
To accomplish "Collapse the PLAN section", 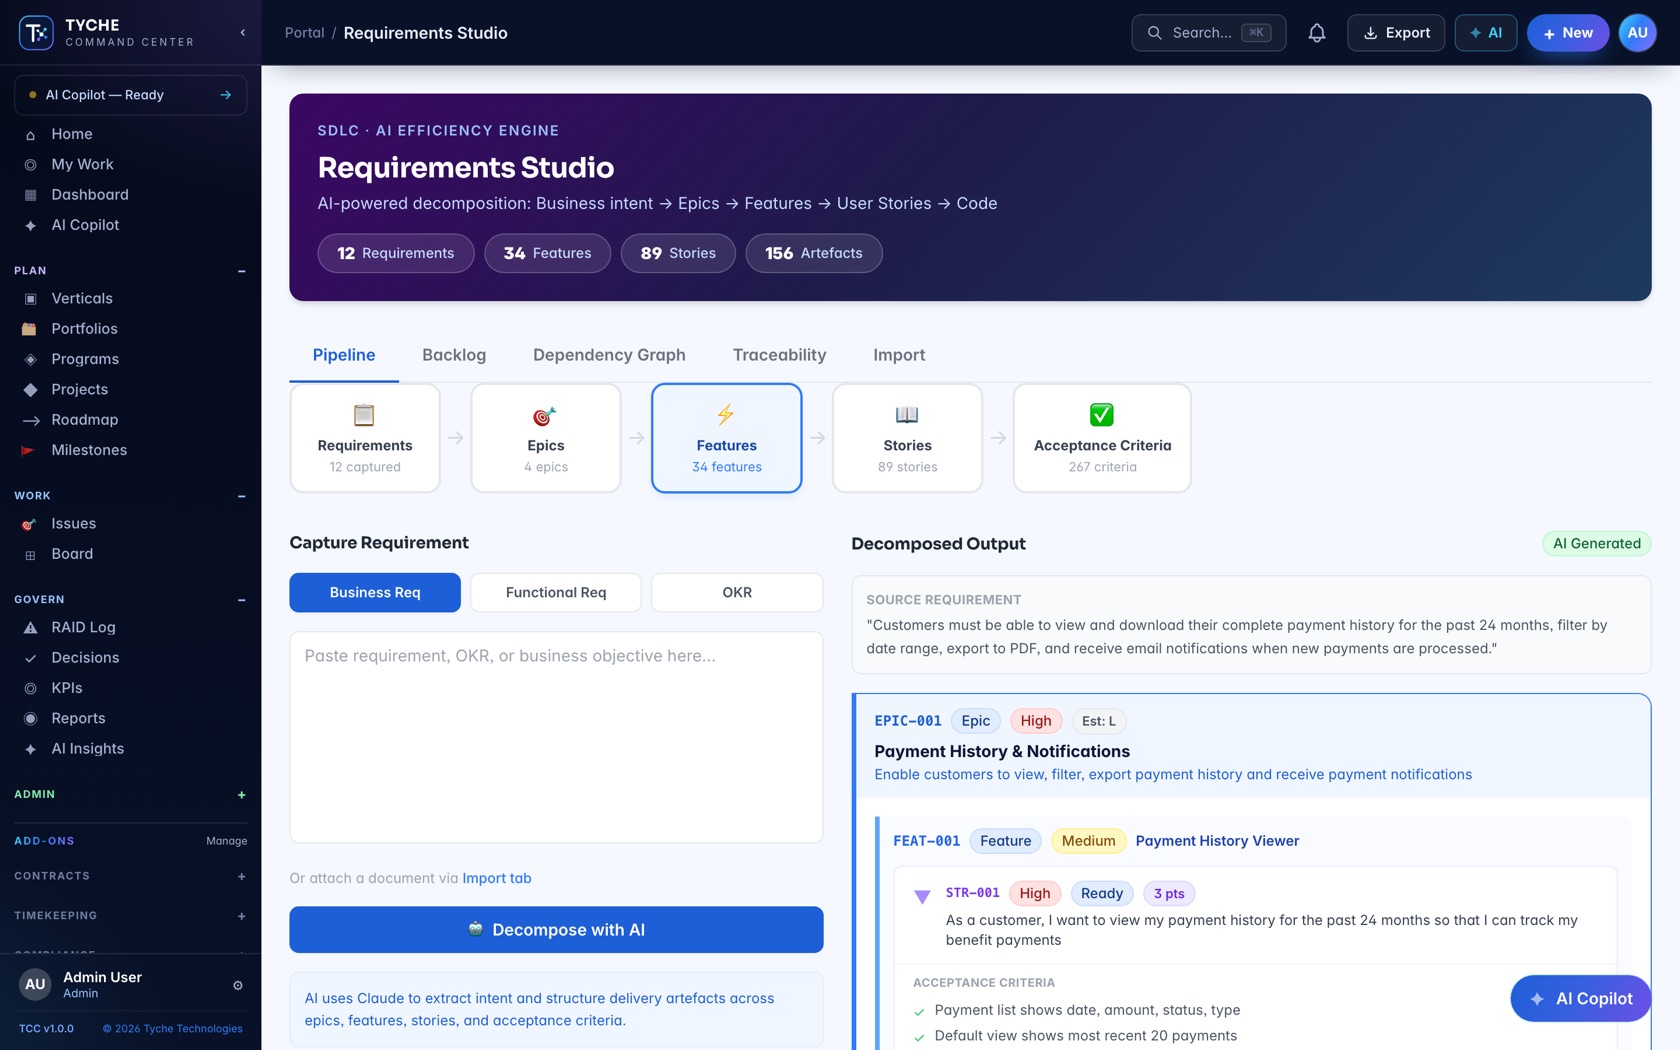I will pos(241,271).
